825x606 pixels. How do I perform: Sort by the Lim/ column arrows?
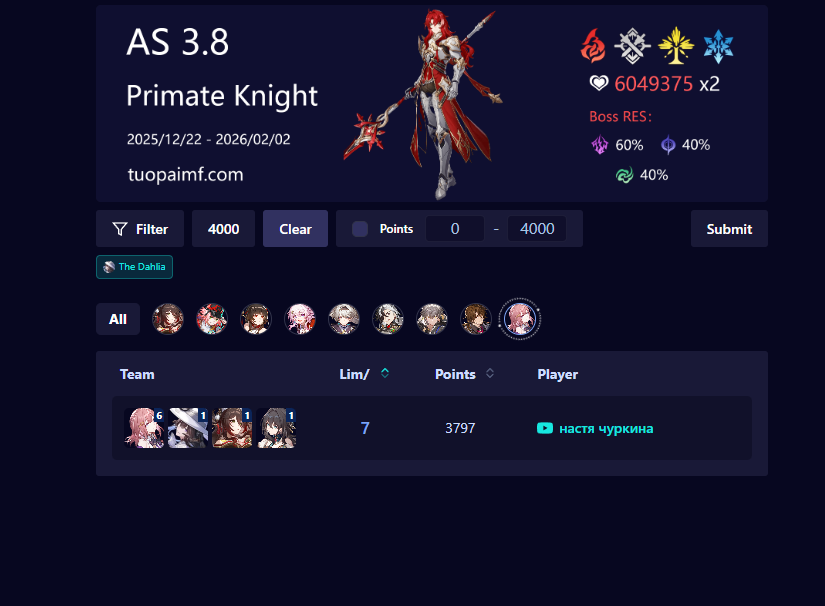coord(385,373)
